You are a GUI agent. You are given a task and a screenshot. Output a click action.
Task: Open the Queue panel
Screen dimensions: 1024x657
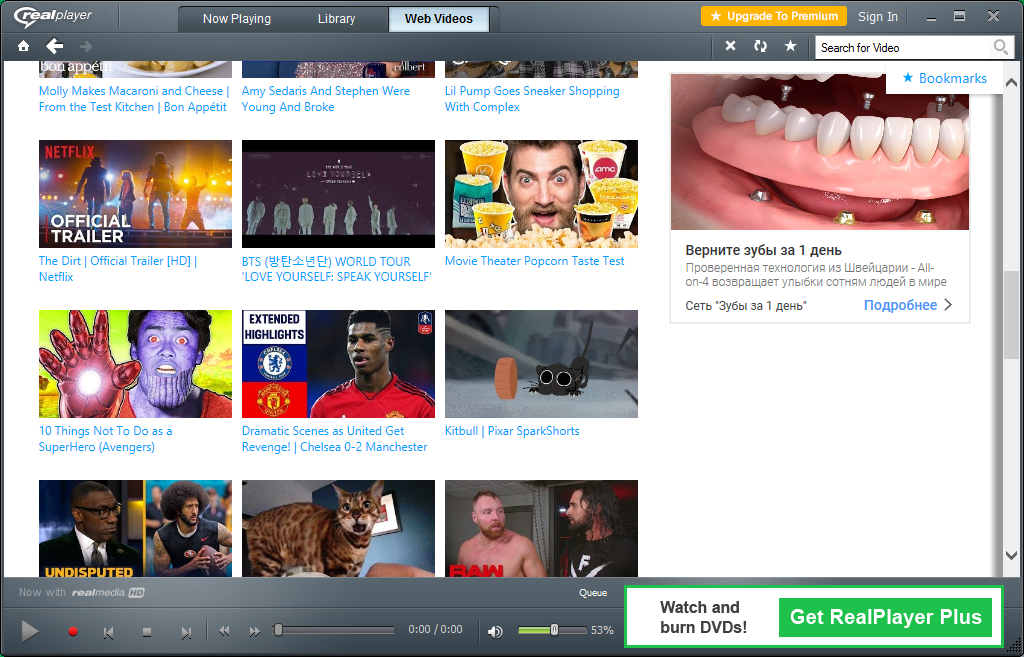tap(593, 593)
